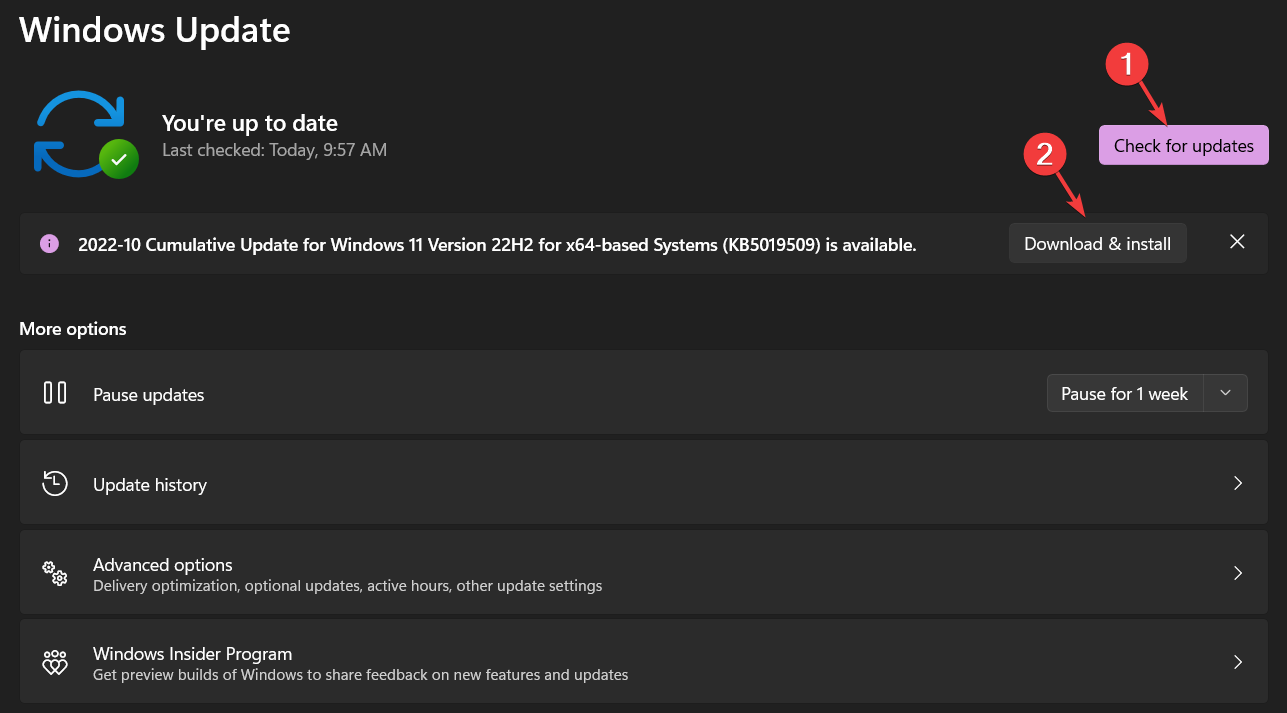Click the 'You're up to date' status text

tap(250, 123)
